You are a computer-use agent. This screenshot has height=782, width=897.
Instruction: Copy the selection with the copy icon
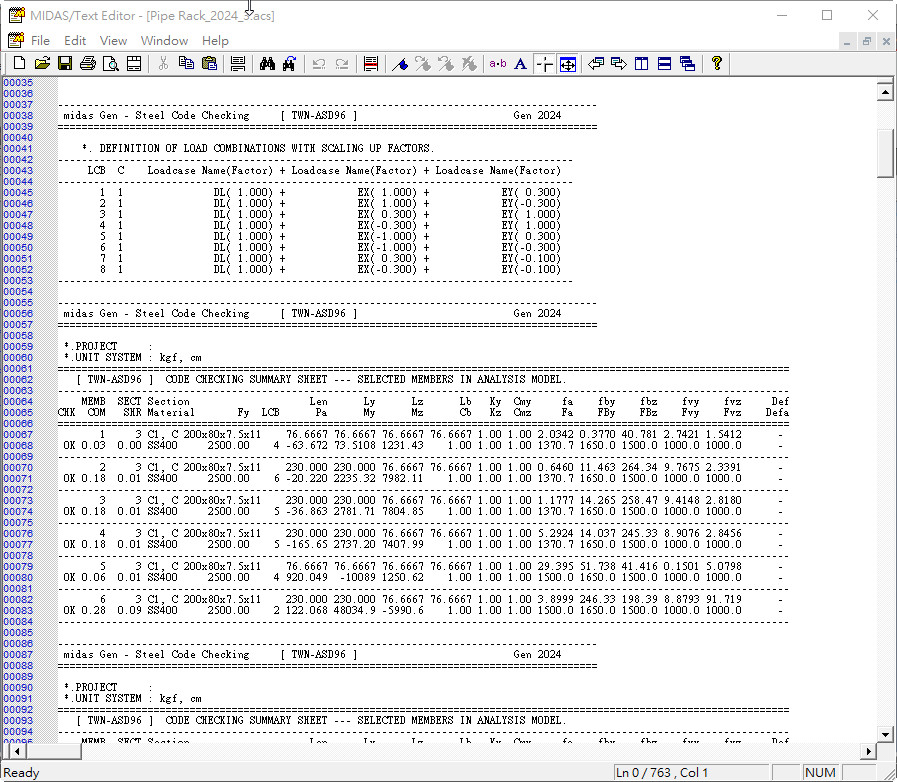tap(186, 63)
